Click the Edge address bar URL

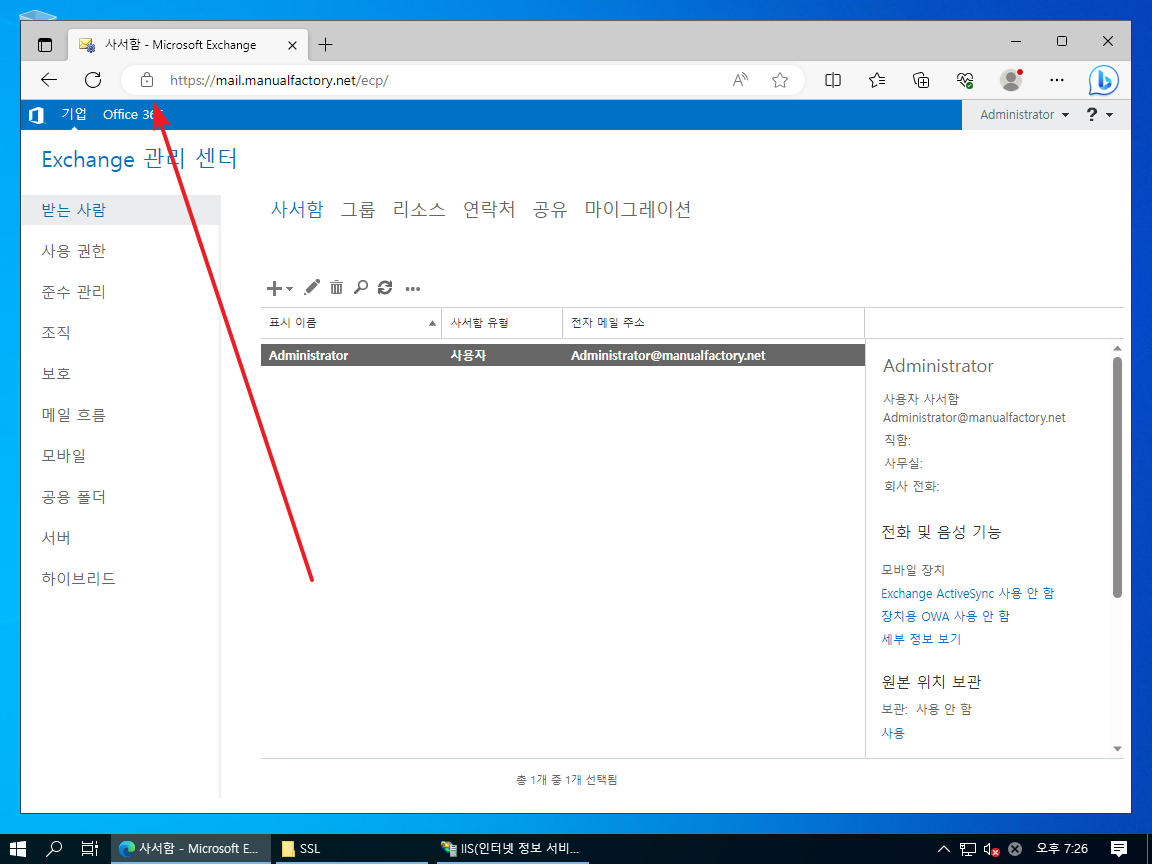(x=279, y=80)
